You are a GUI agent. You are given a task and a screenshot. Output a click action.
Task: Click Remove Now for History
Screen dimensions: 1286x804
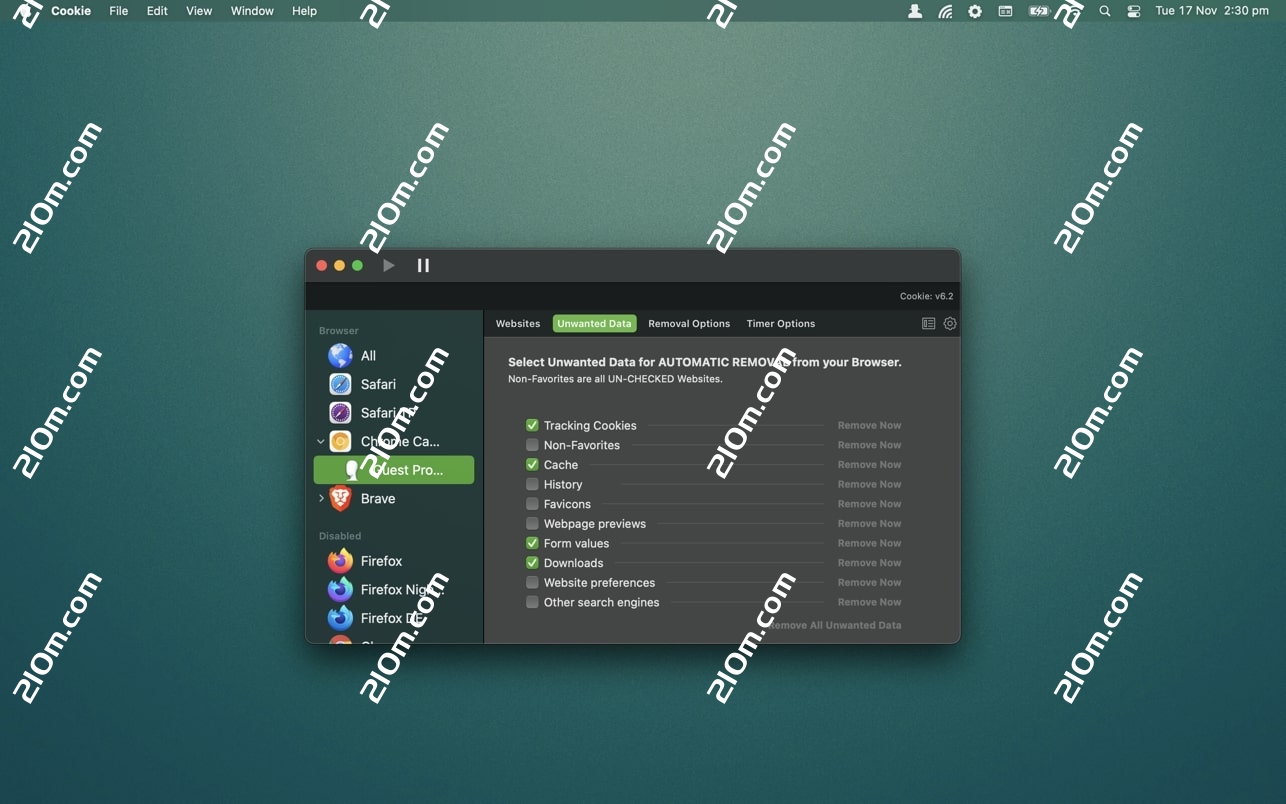coord(869,484)
